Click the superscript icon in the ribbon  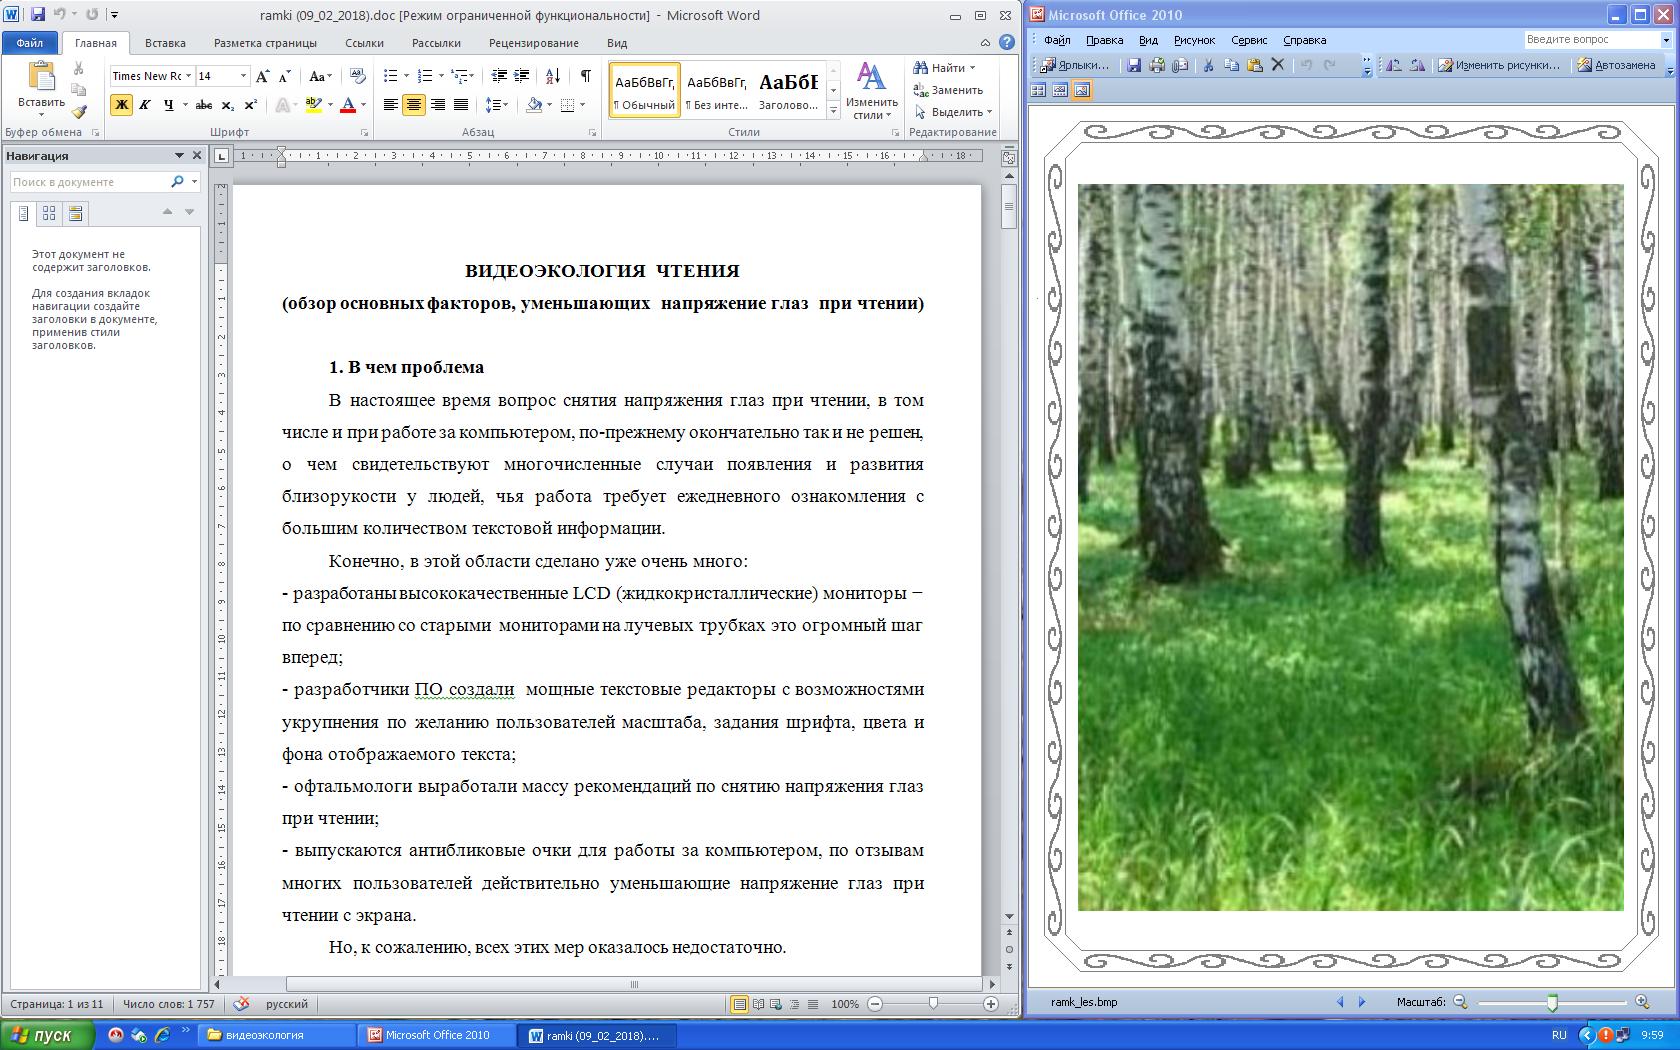[250, 105]
